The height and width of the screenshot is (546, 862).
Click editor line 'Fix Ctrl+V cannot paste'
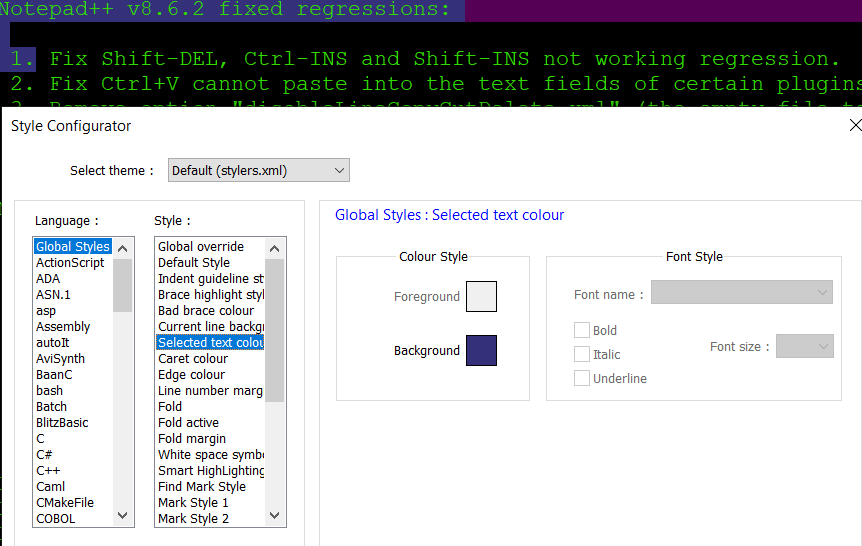point(456,84)
